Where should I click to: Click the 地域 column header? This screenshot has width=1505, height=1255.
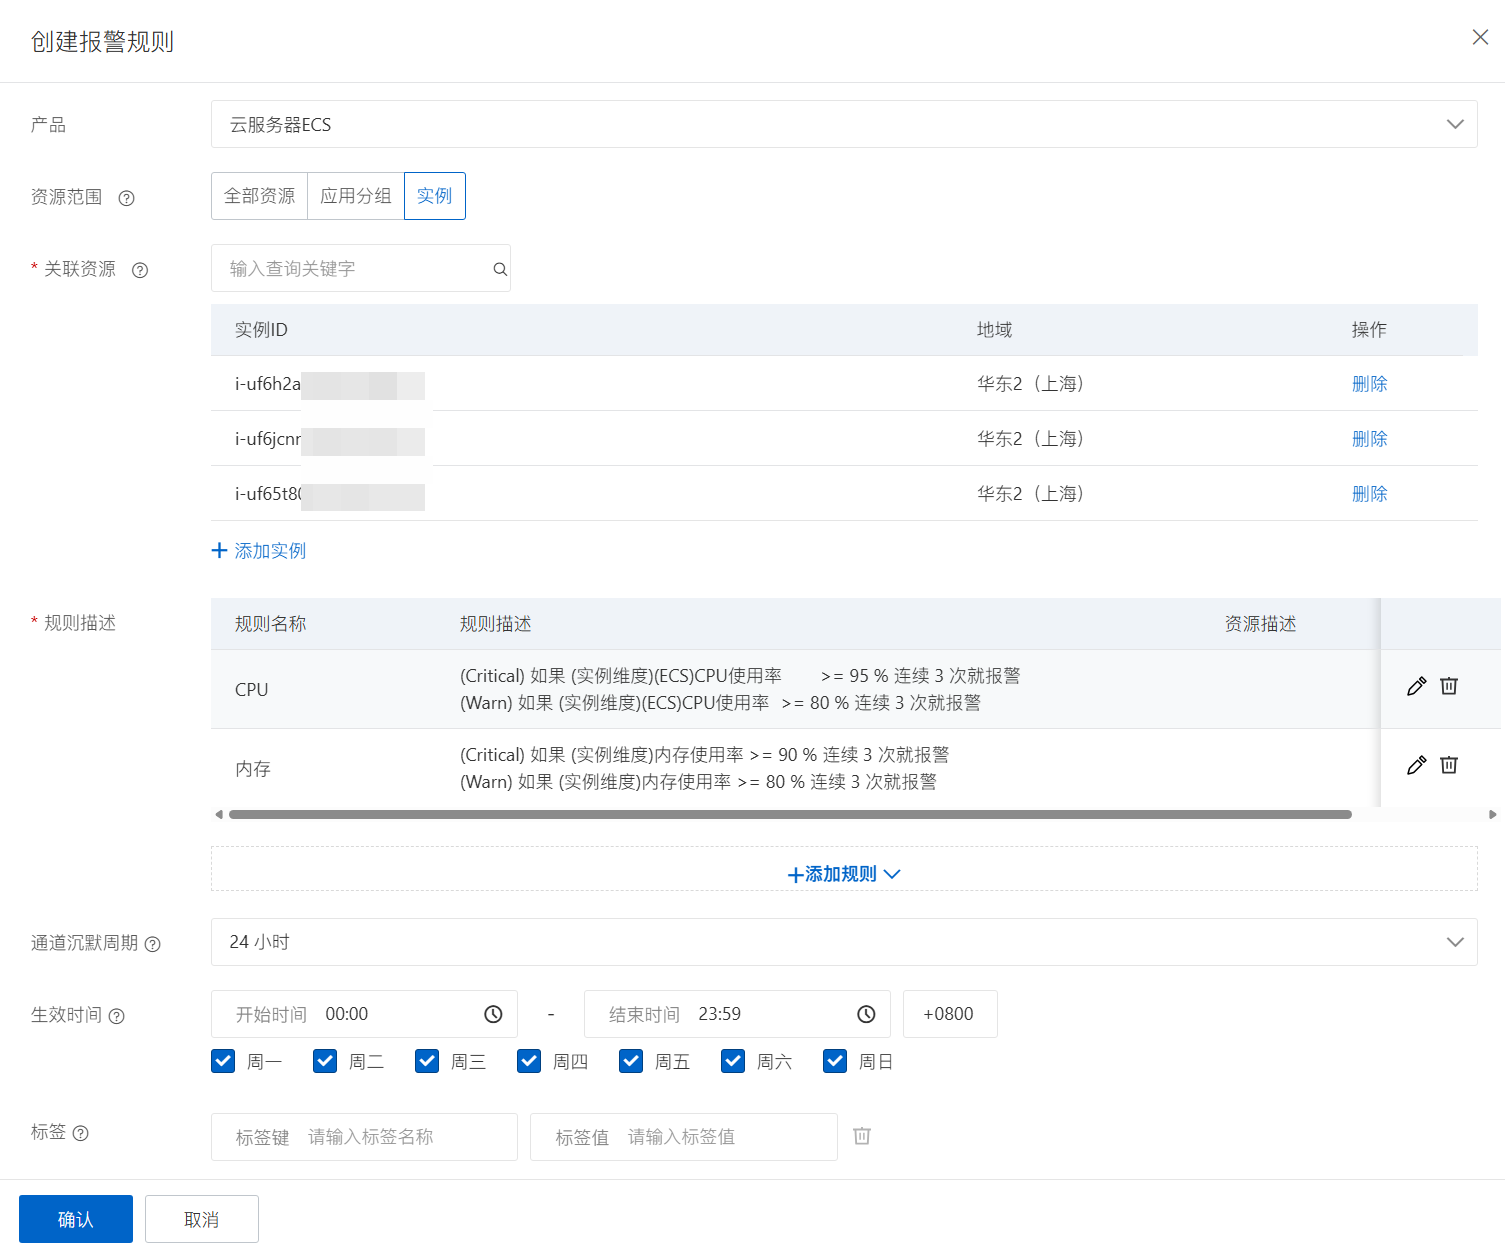coord(995,330)
